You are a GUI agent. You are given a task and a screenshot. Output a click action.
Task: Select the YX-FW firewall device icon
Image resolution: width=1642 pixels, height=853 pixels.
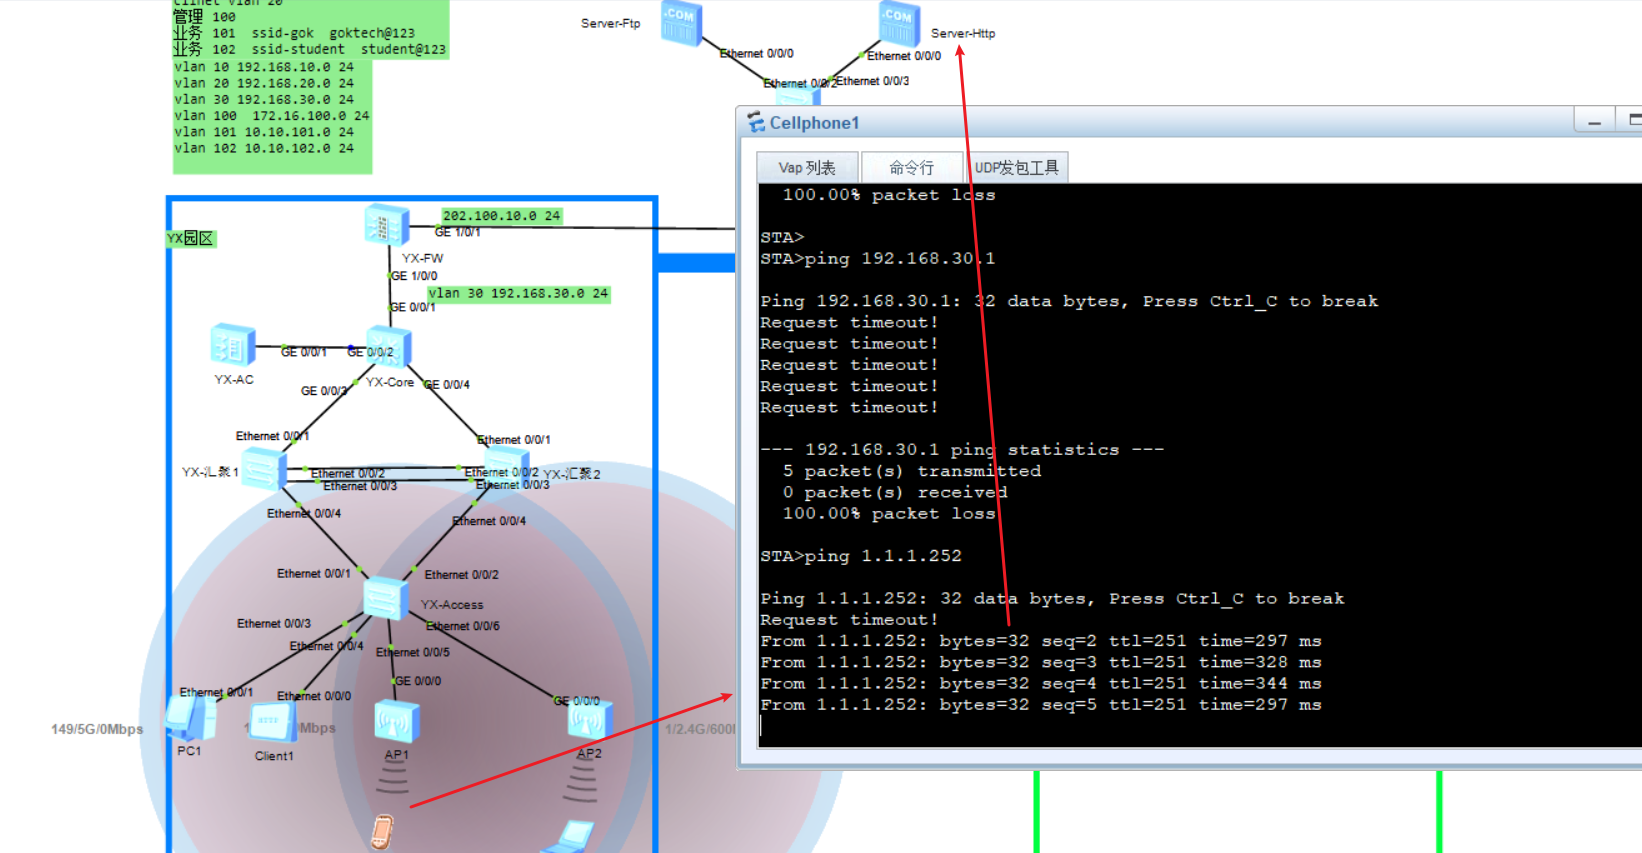tap(386, 224)
